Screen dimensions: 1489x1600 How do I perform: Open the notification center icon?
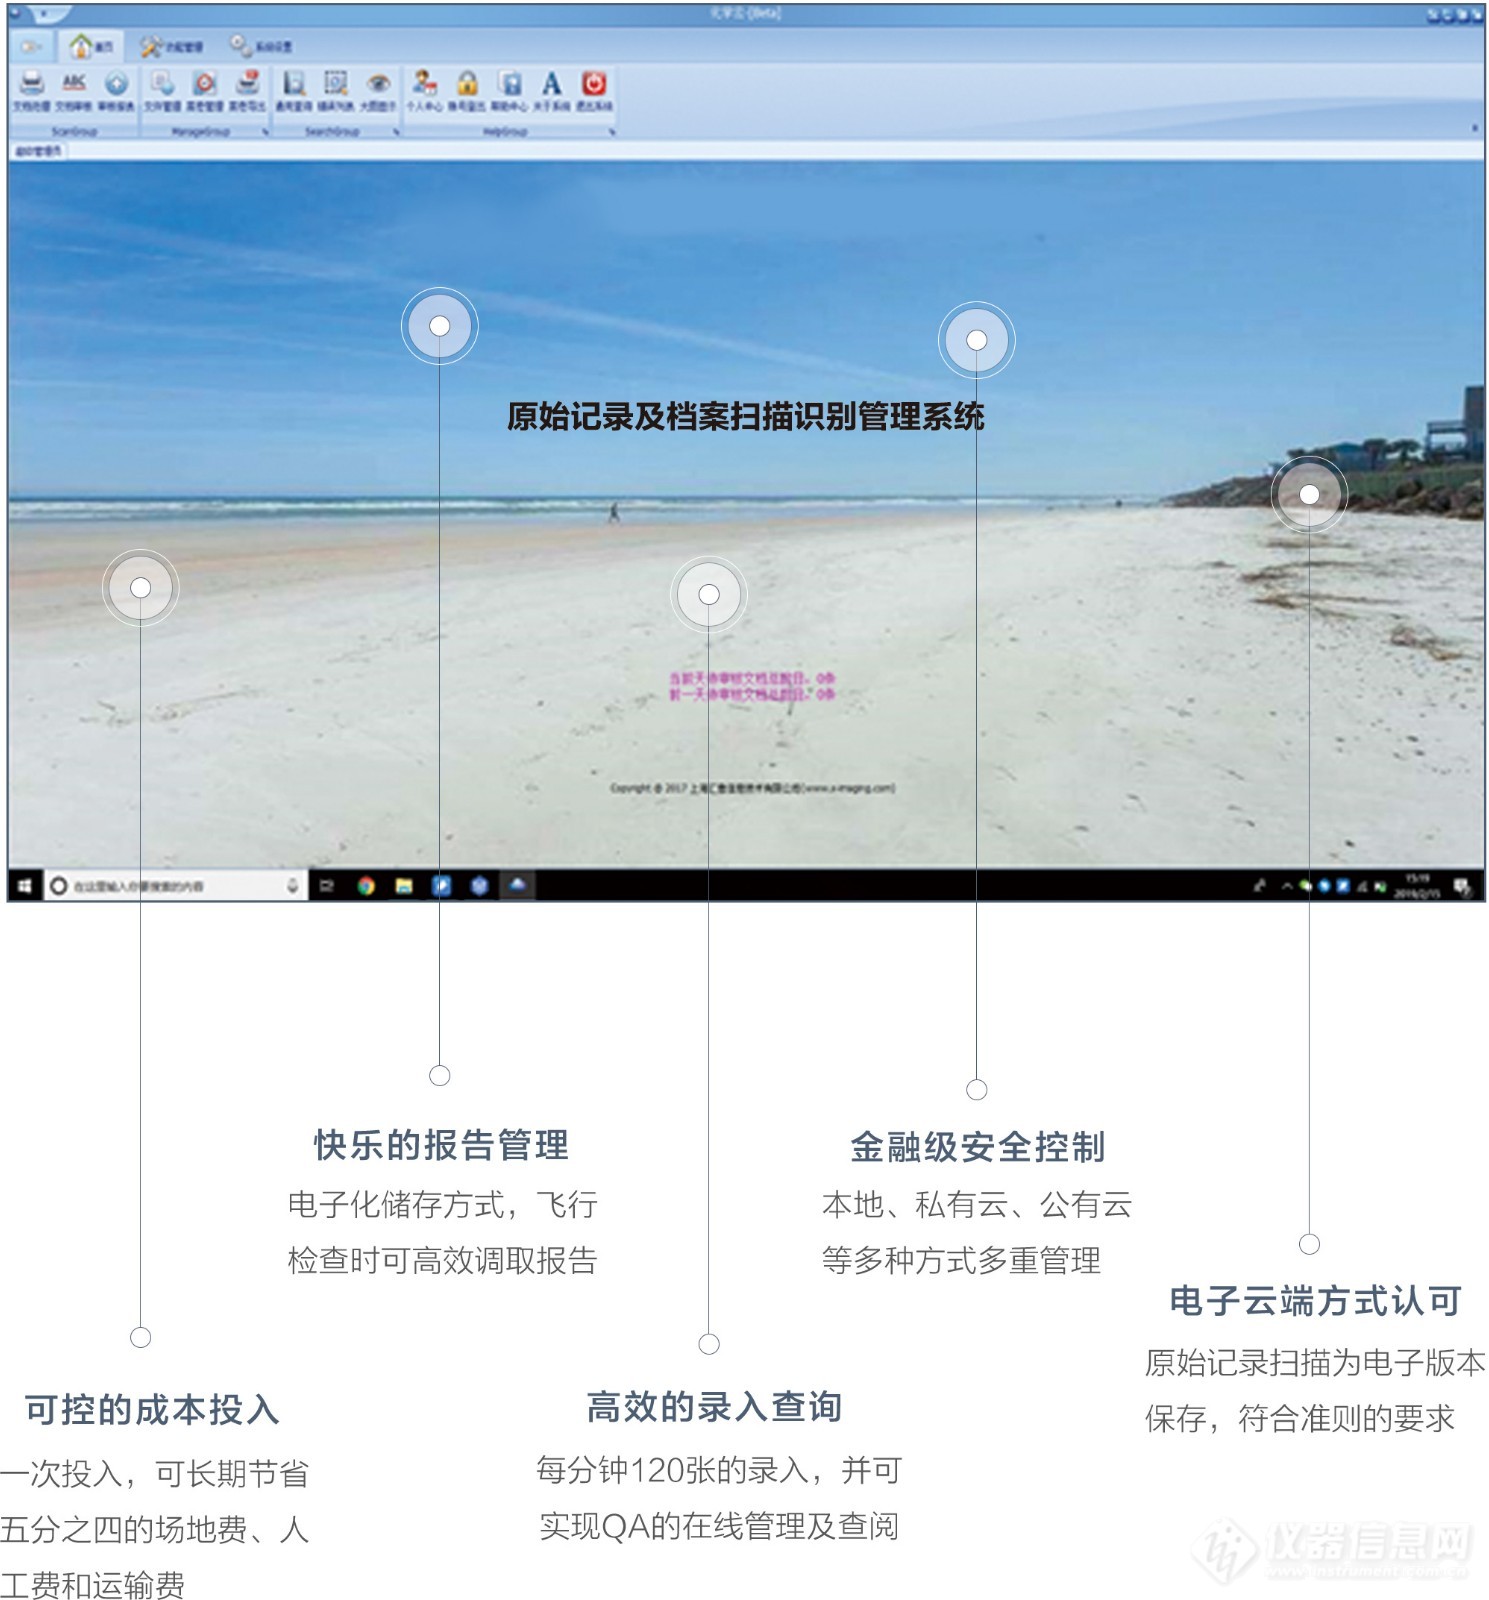pos(1462,886)
